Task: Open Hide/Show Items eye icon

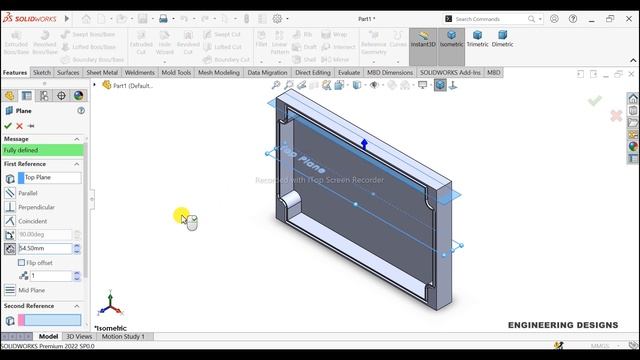Action: pyautogui.click(x=373, y=85)
